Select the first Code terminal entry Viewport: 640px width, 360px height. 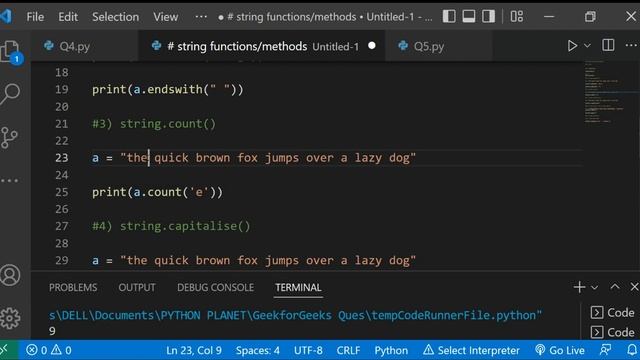(x=612, y=313)
